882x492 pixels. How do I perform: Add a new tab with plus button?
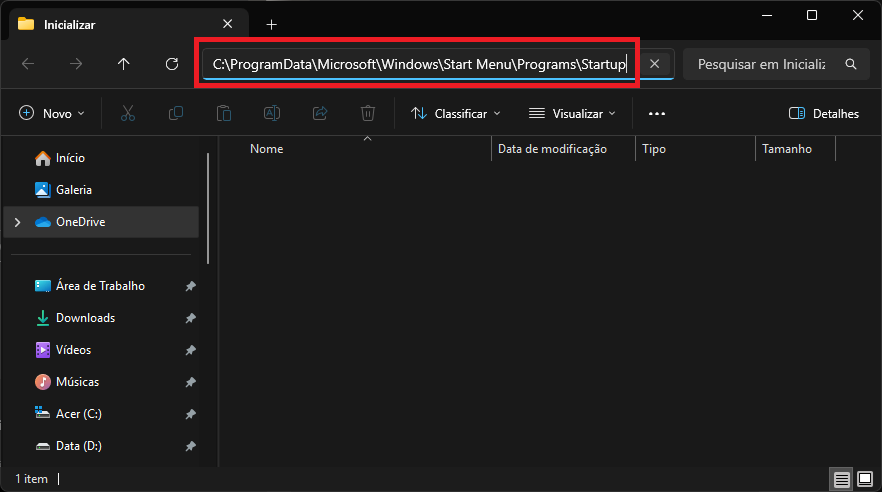coord(271,25)
